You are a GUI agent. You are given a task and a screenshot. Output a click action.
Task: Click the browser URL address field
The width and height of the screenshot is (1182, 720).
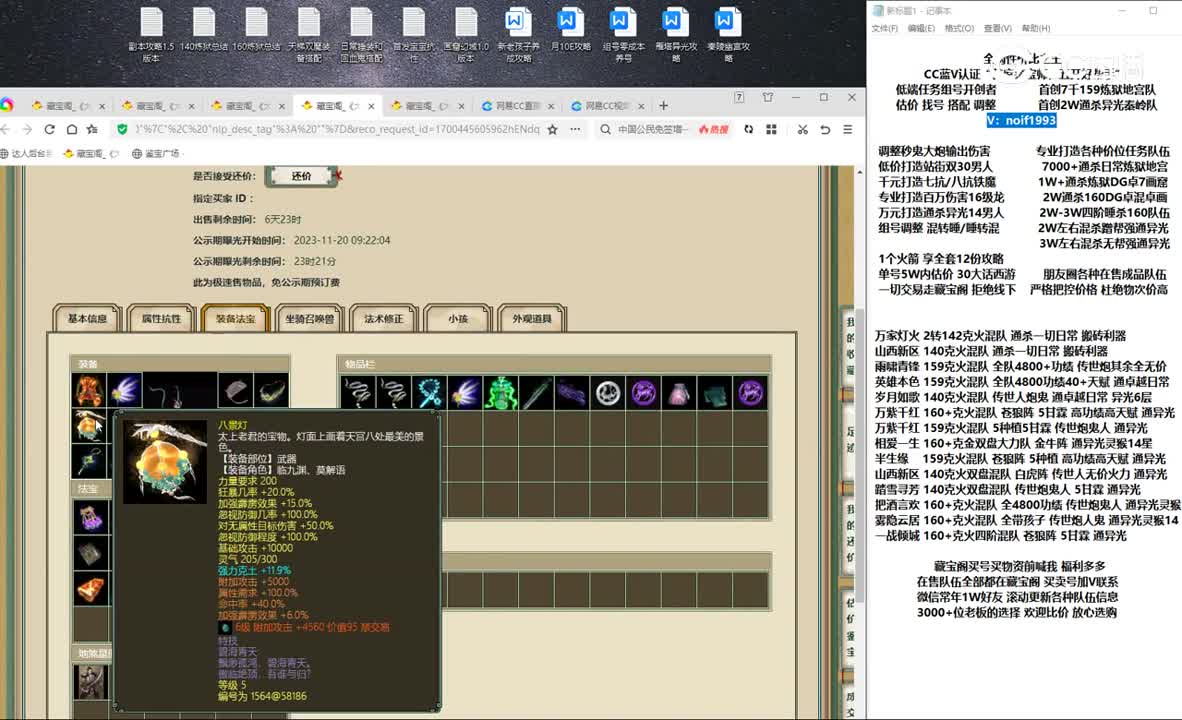(336, 129)
